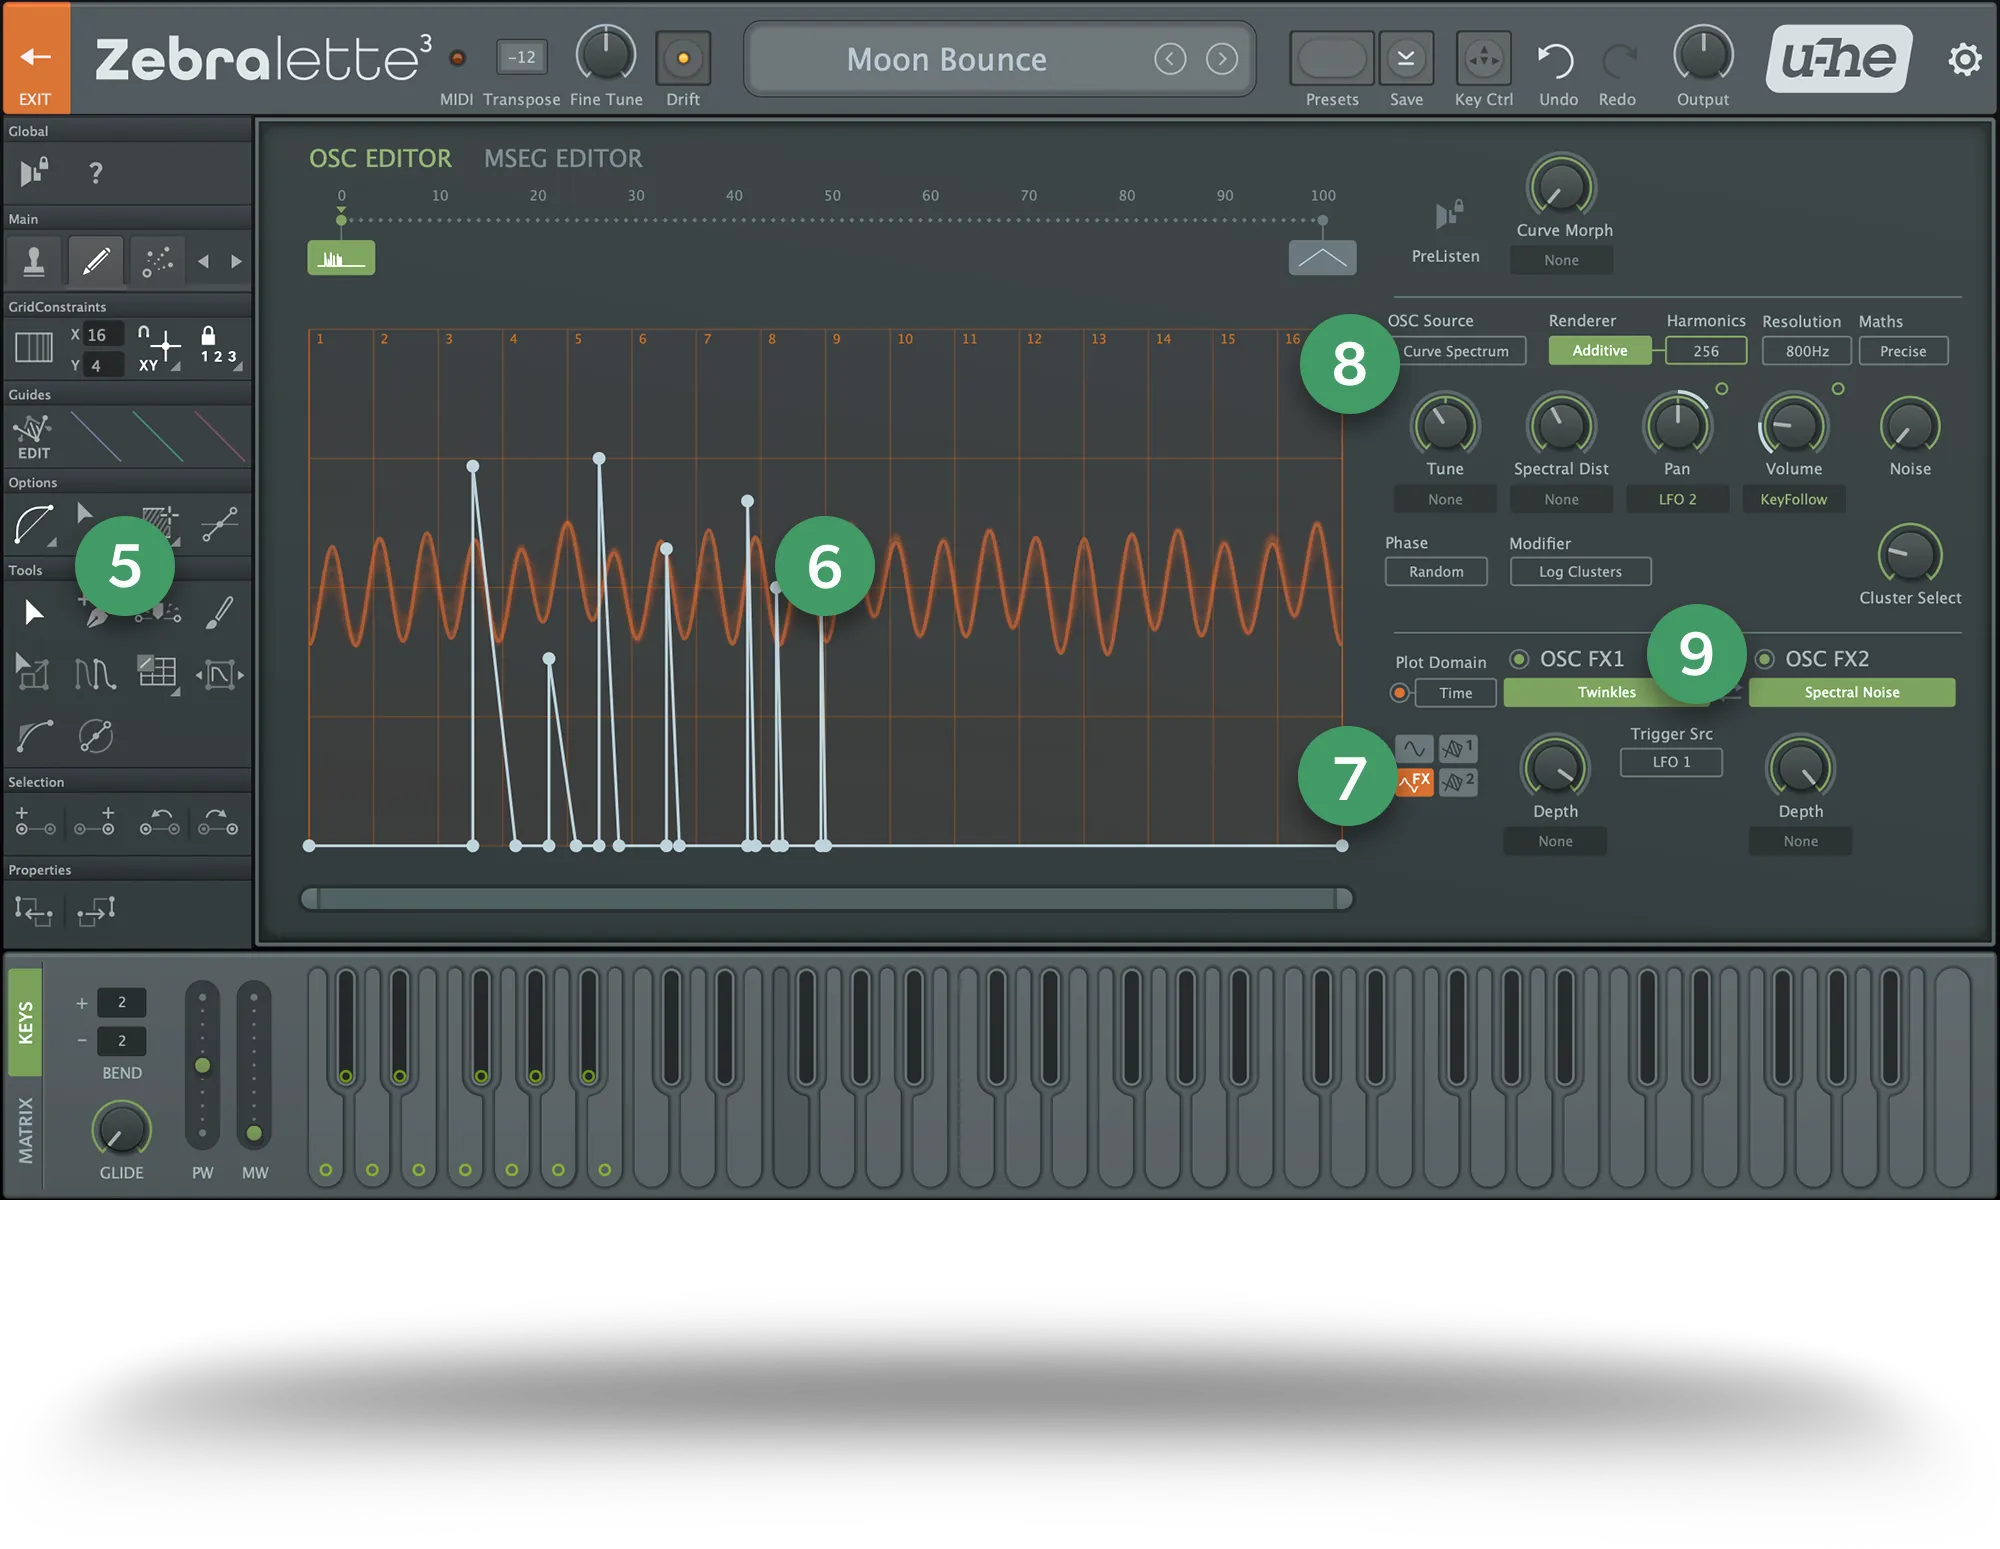
Task: Select the stamp tool in the Main section
Action: 35,260
